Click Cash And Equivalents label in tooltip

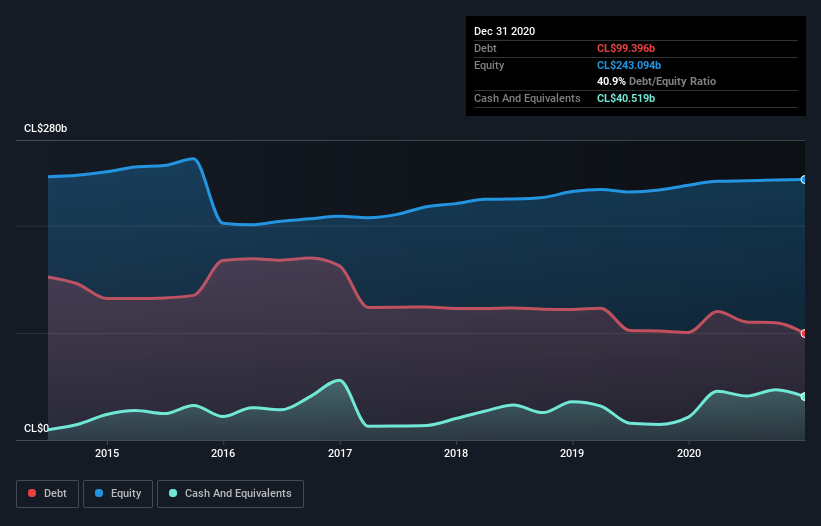(x=527, y=98)
